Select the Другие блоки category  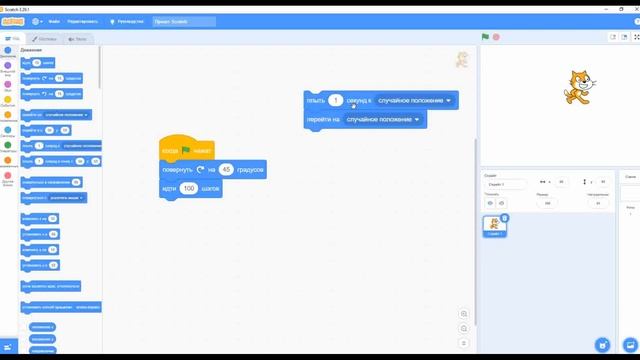click(x=8, y=179)
